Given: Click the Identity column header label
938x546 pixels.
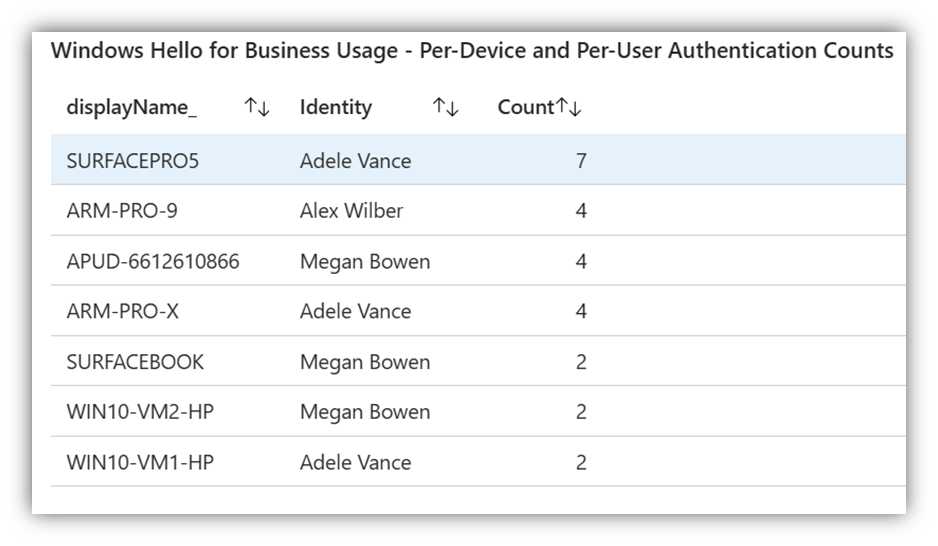Looking at the screenshot, I should [335, 108].
